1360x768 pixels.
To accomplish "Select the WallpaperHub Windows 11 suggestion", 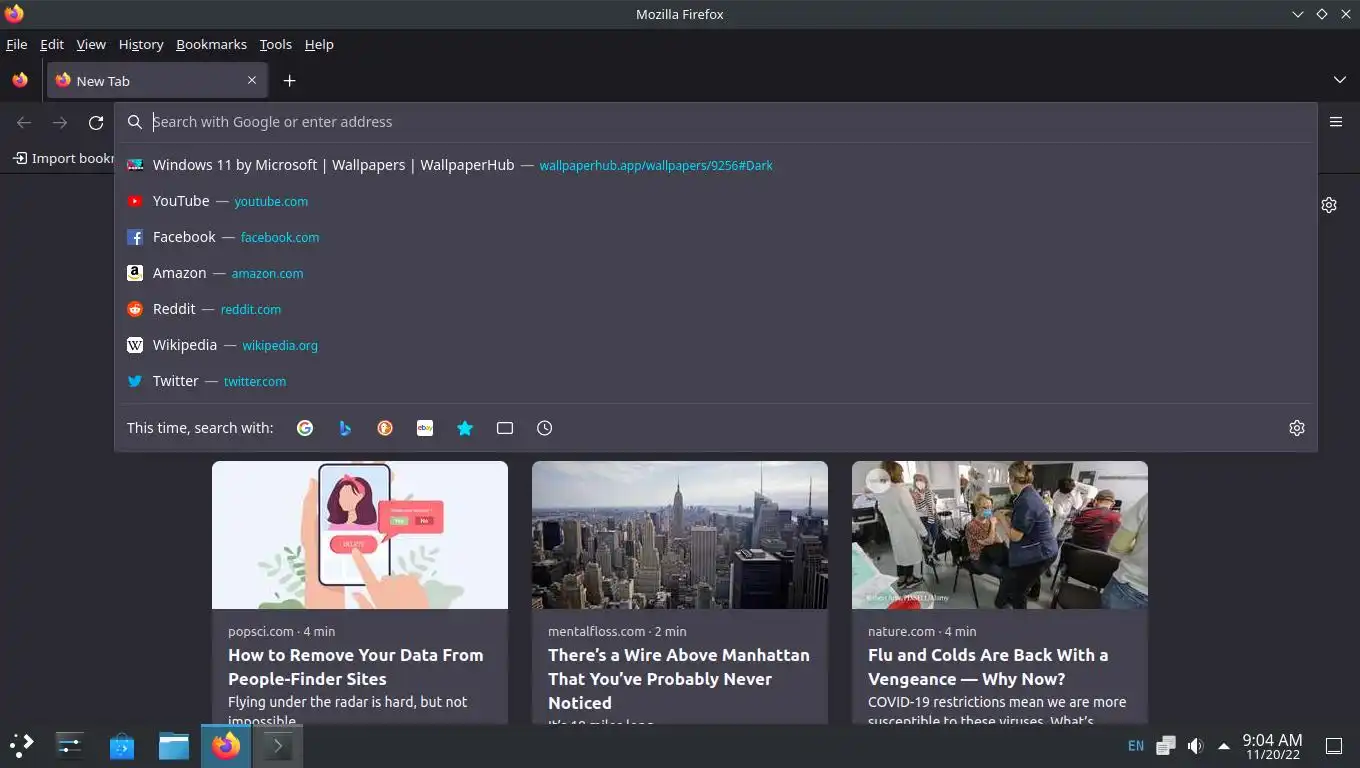I will point(715,165).
